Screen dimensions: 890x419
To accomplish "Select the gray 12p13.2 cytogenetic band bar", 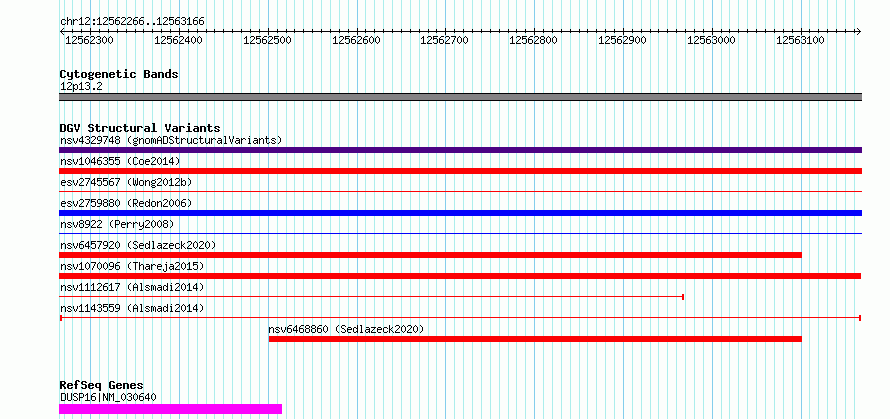I will [x=460, y=97].
